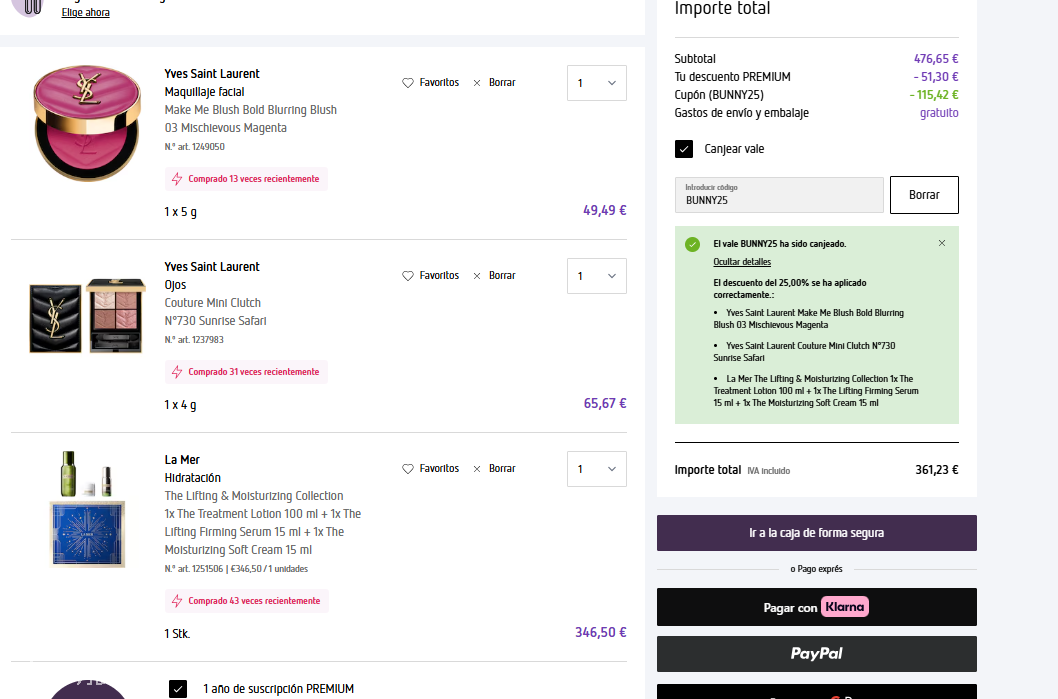The image size is (1058, 699).
Task: Close the BUNNY25 voucher confirmation message
Action: [941, 243]
